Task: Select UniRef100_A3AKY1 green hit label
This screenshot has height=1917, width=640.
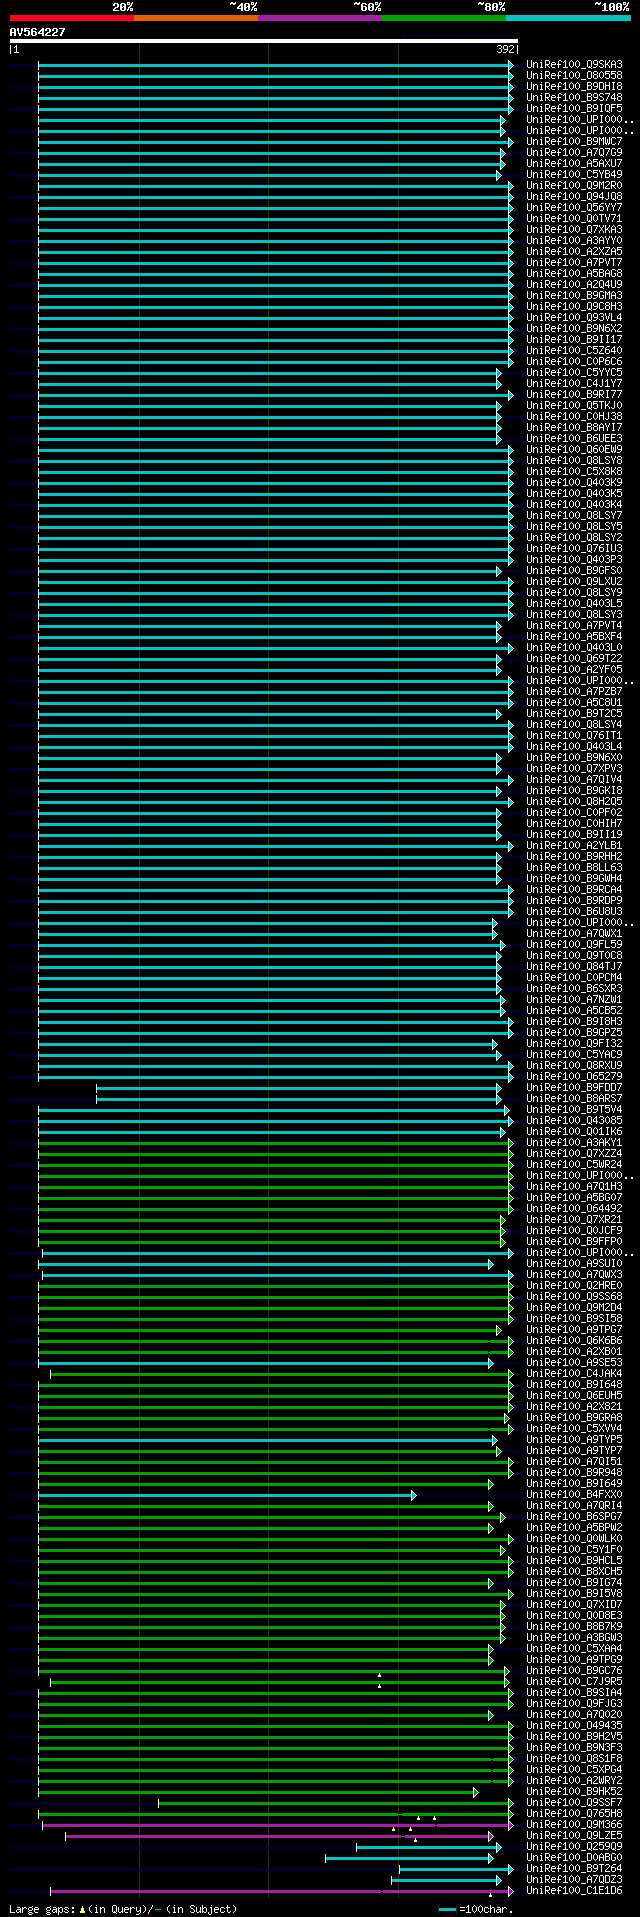Action: (x=574, y=1142)
